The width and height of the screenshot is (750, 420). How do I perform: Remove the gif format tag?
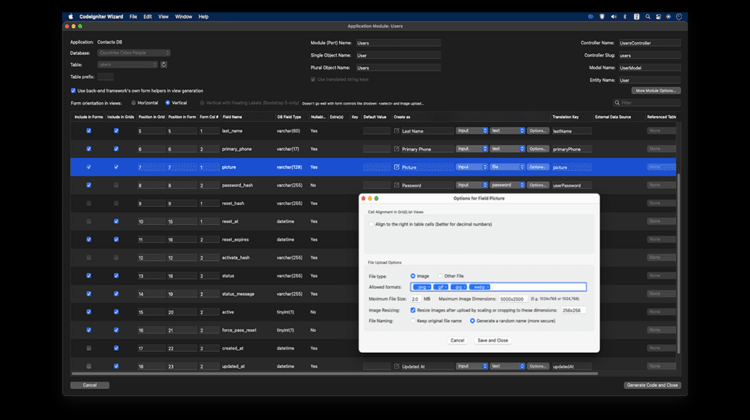[x=446, y=287]
